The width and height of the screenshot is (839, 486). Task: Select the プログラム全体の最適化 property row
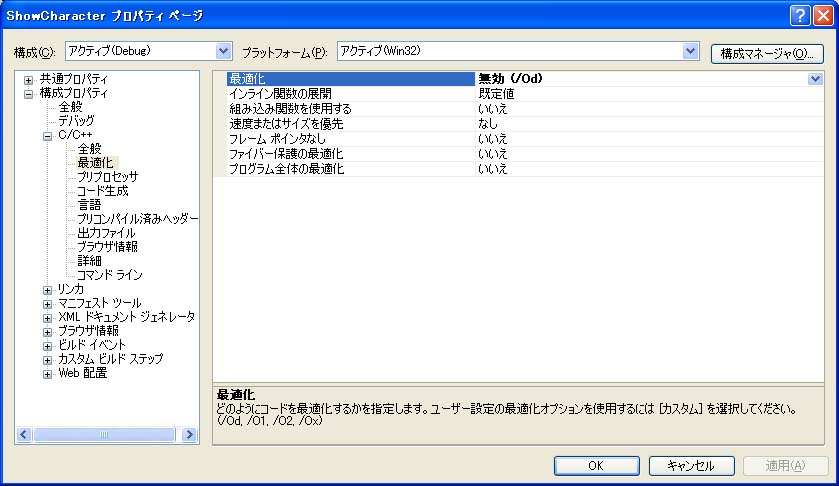point(517,169)
